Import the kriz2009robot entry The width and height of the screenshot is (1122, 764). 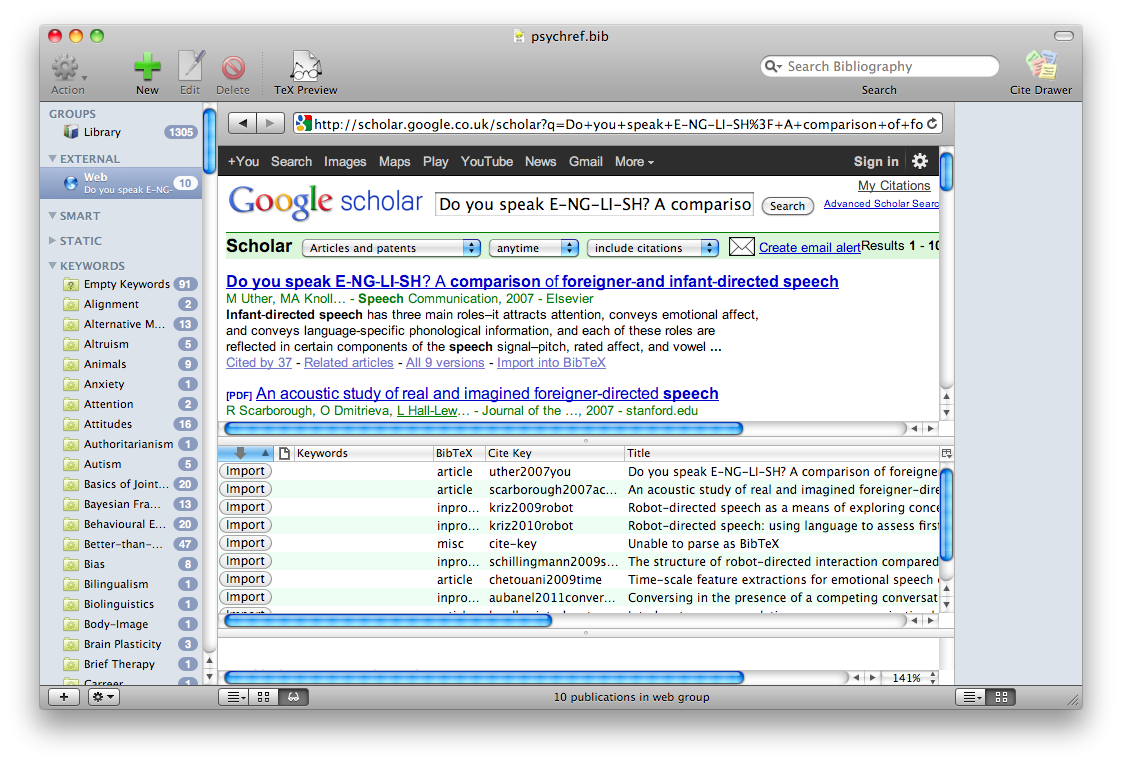pos(245,506)
